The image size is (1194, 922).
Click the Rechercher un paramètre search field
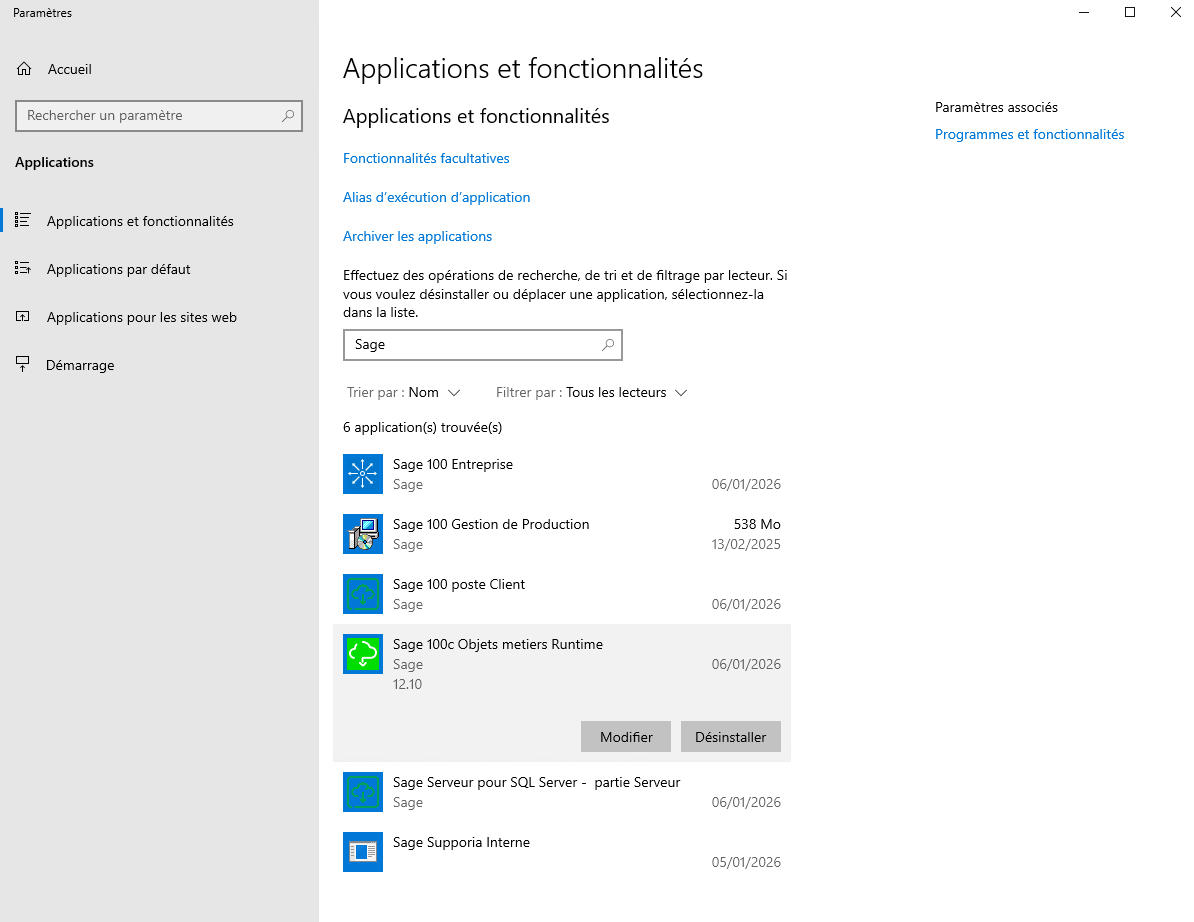pos(150,116)
